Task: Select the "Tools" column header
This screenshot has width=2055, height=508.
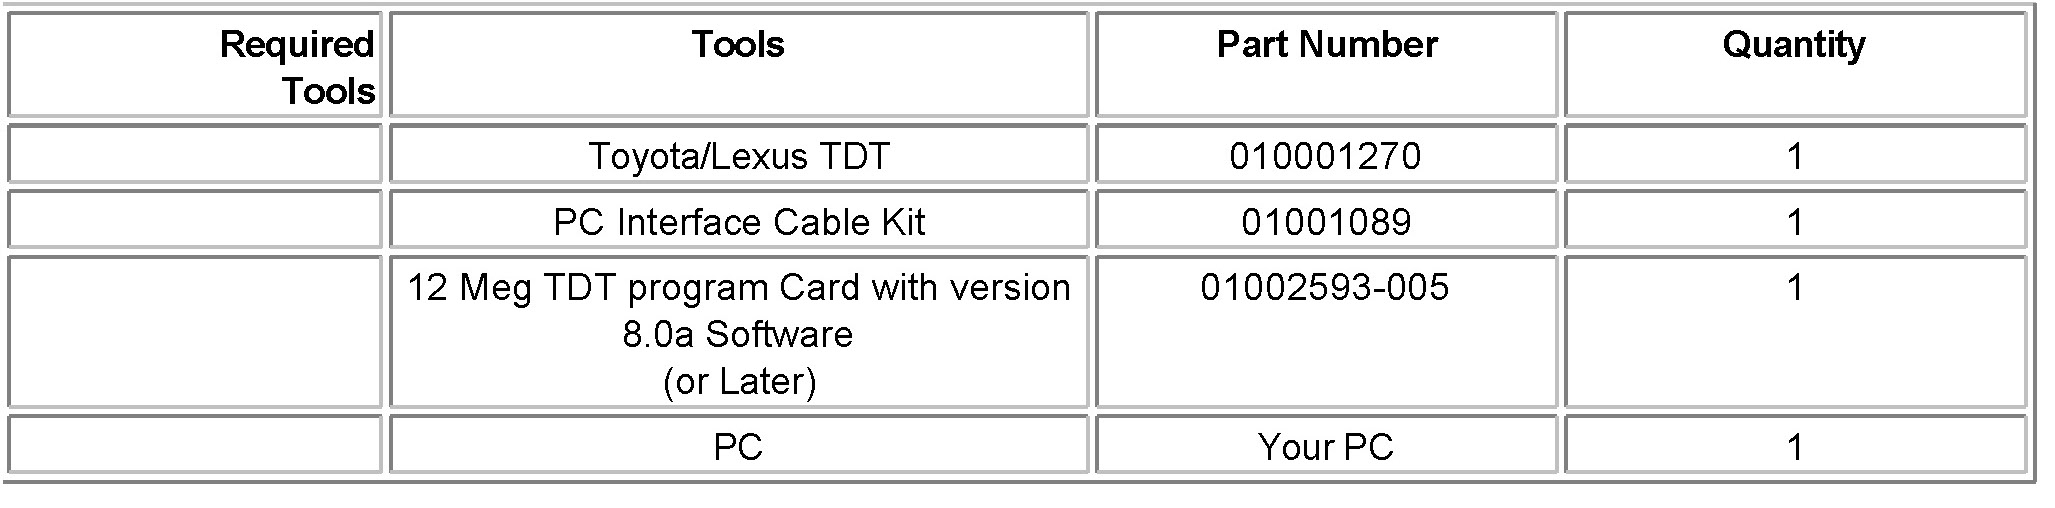Action: click(738, 44)
